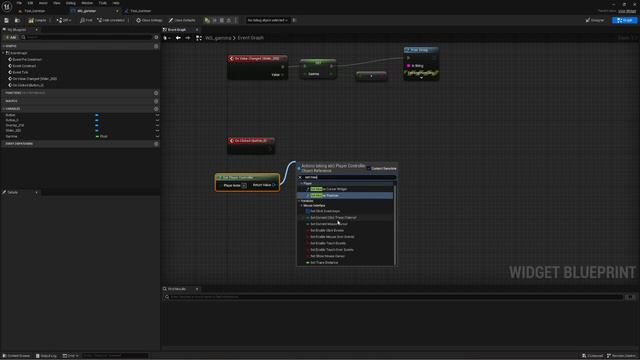
Task: Open the Window menu
Action: 87,3
